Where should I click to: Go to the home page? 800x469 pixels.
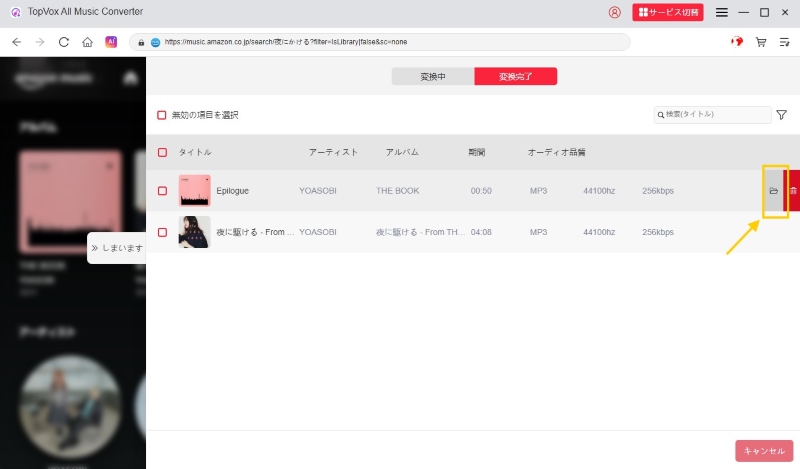coord(87,42)
